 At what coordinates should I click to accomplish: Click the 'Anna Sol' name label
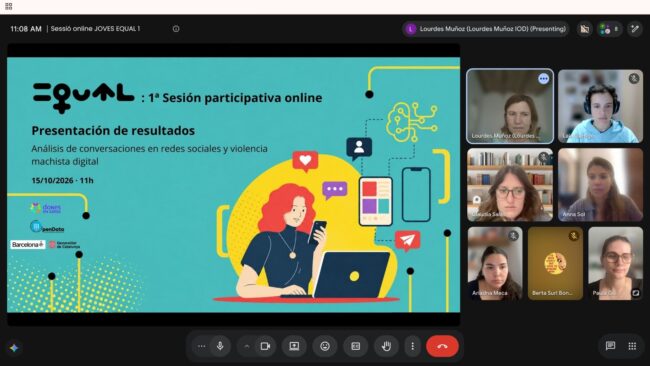tap(574, 214)
